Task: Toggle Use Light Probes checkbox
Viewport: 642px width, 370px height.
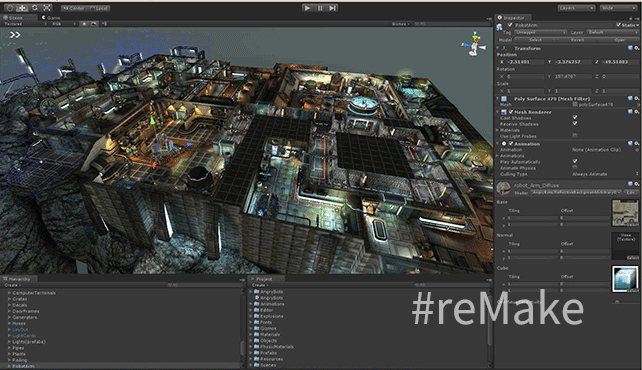Action: (x=575, y=135)
